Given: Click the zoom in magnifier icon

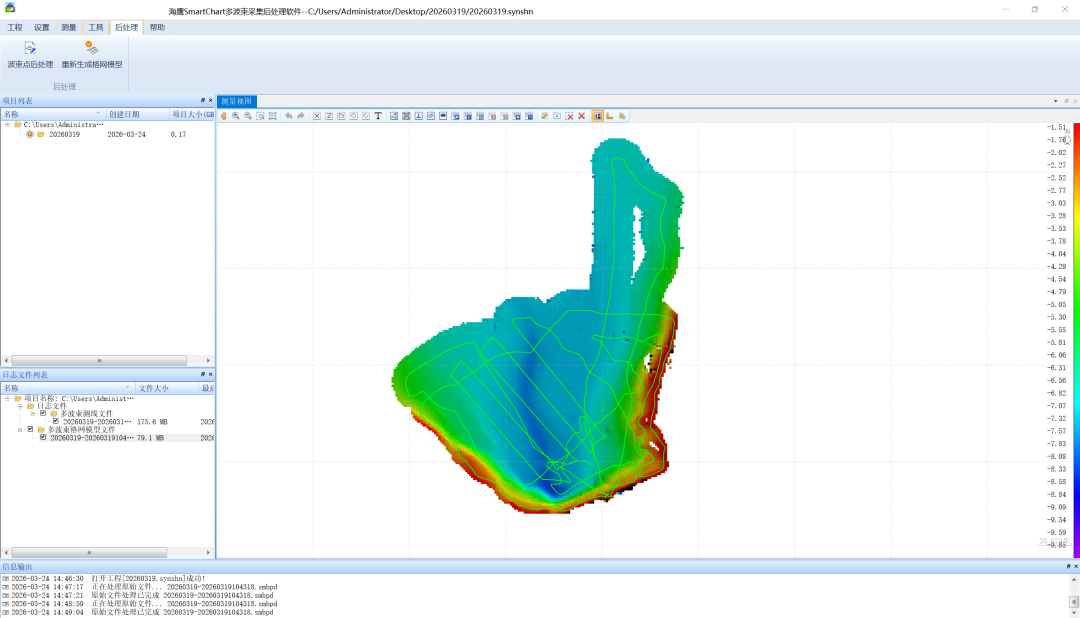Looking at the screenshot, I should pos(236,116).
